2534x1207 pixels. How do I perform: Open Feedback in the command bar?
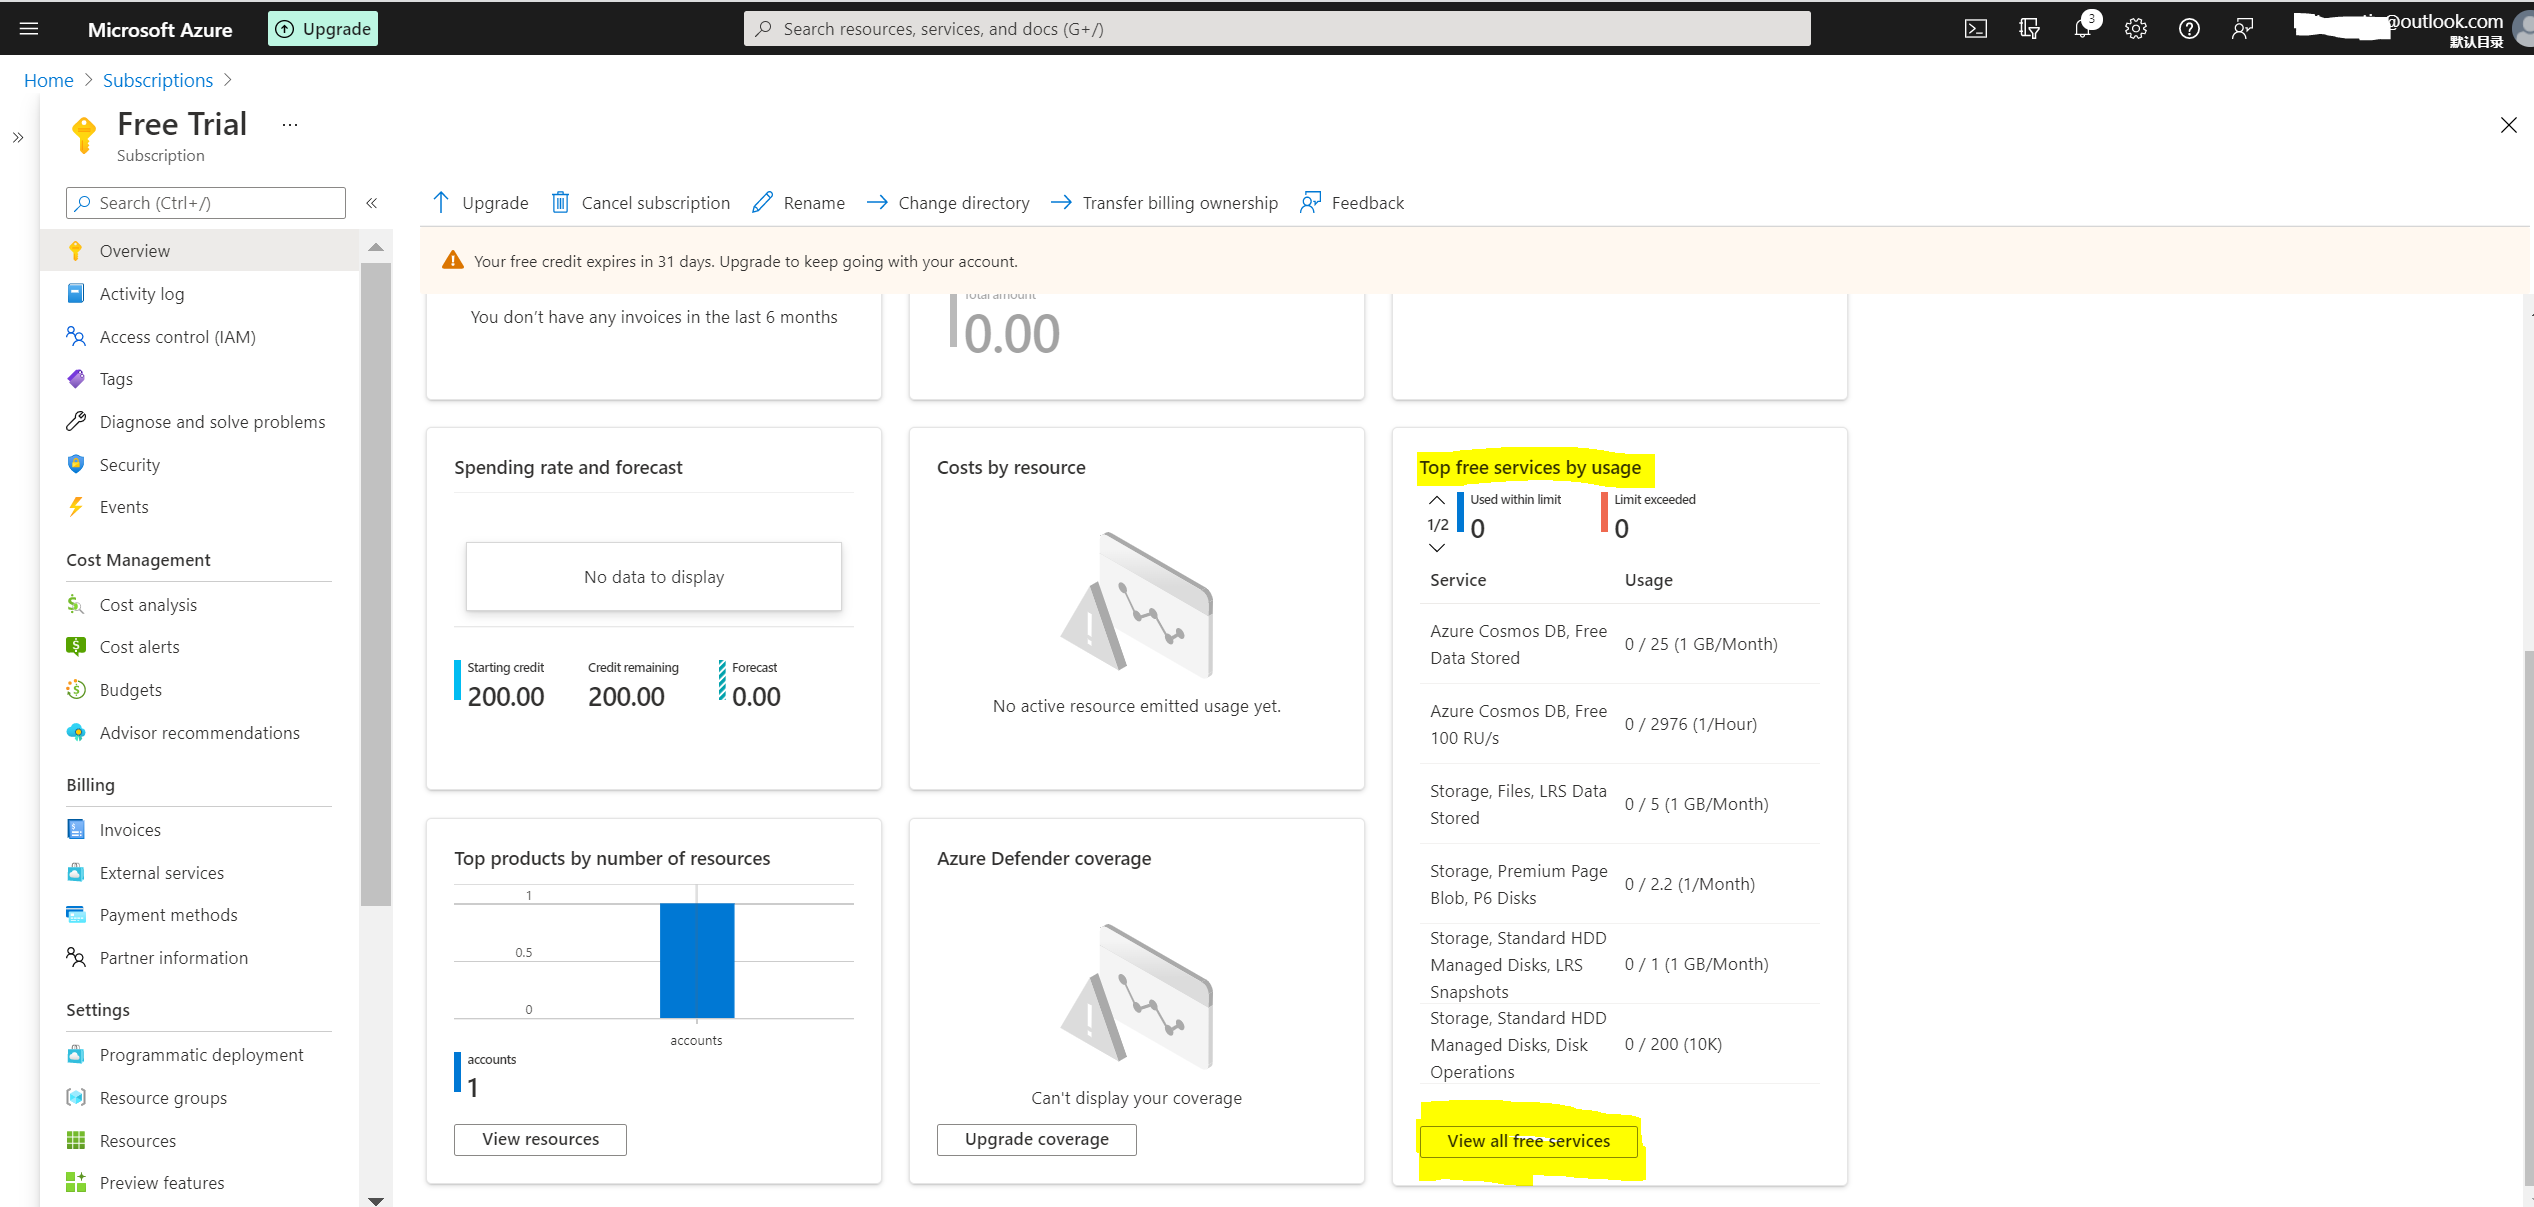click(x=1352, y=203)
